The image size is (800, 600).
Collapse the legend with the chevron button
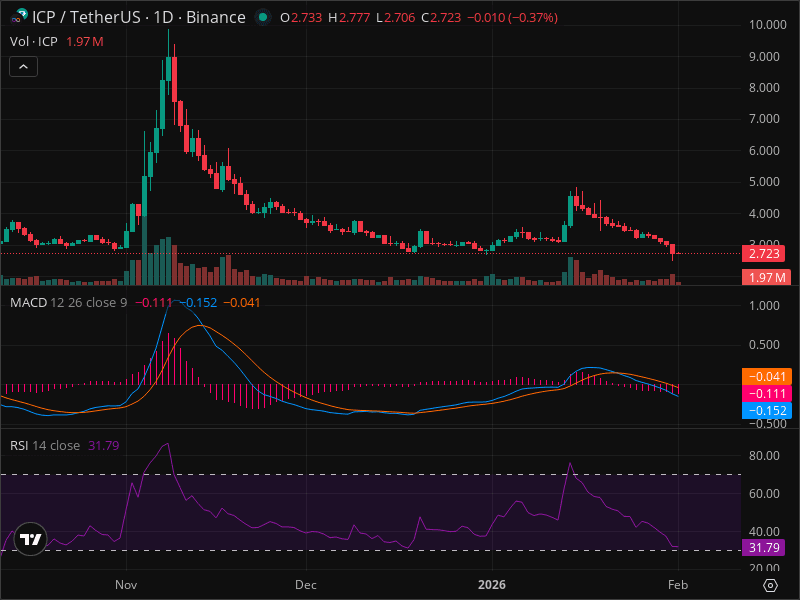22,66
